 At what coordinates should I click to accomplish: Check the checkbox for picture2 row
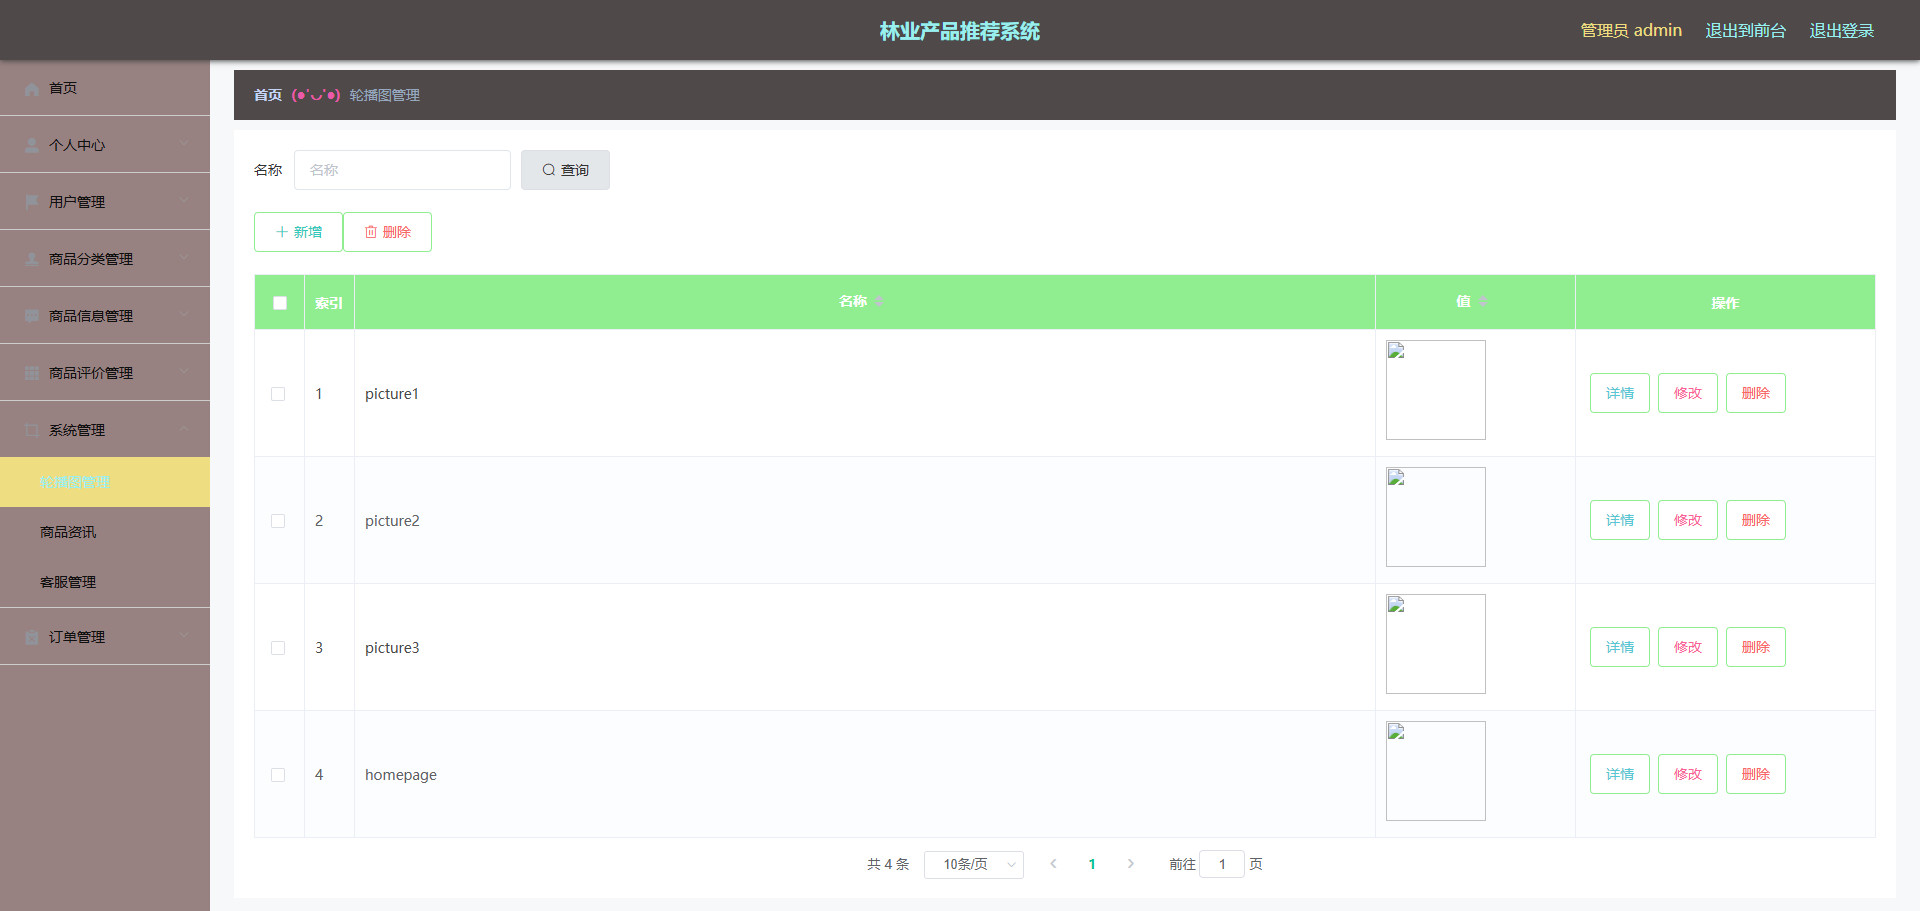point(278,521)
